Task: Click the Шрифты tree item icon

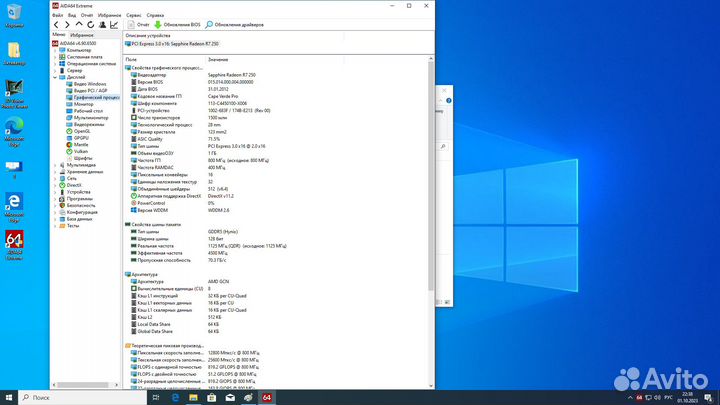Action: (69, 158)
